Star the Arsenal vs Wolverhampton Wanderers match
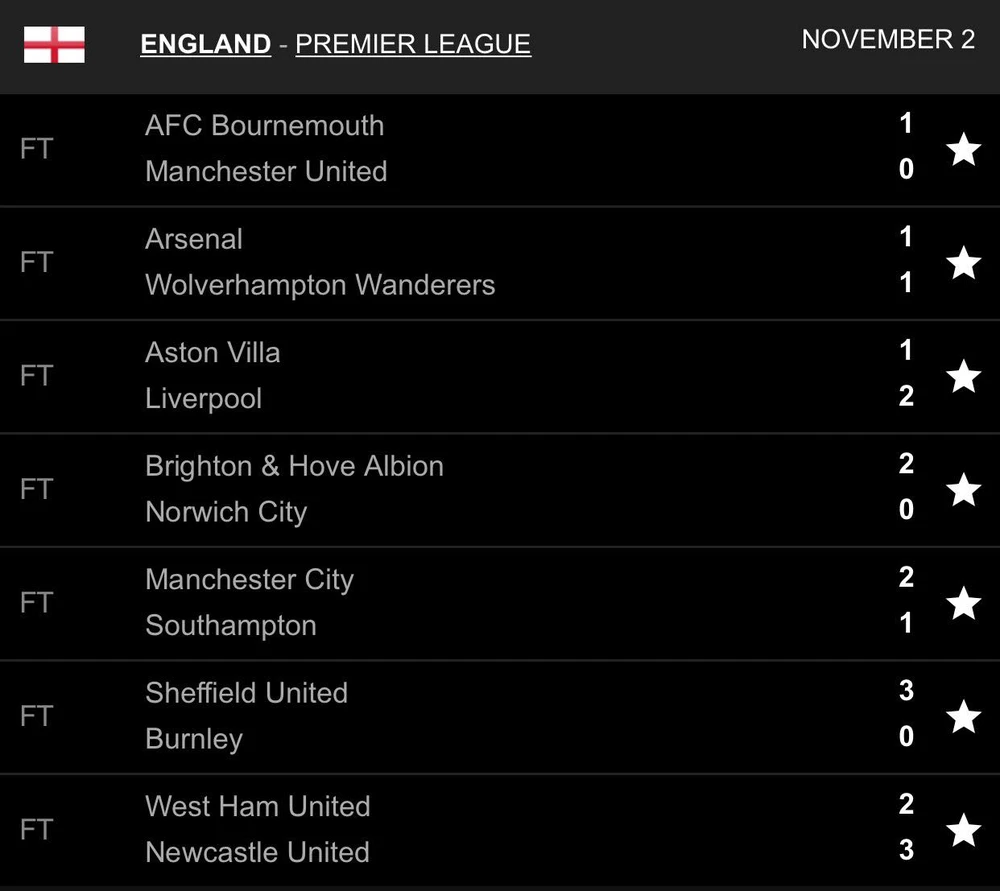The image size is (1000, 891). 963,263
